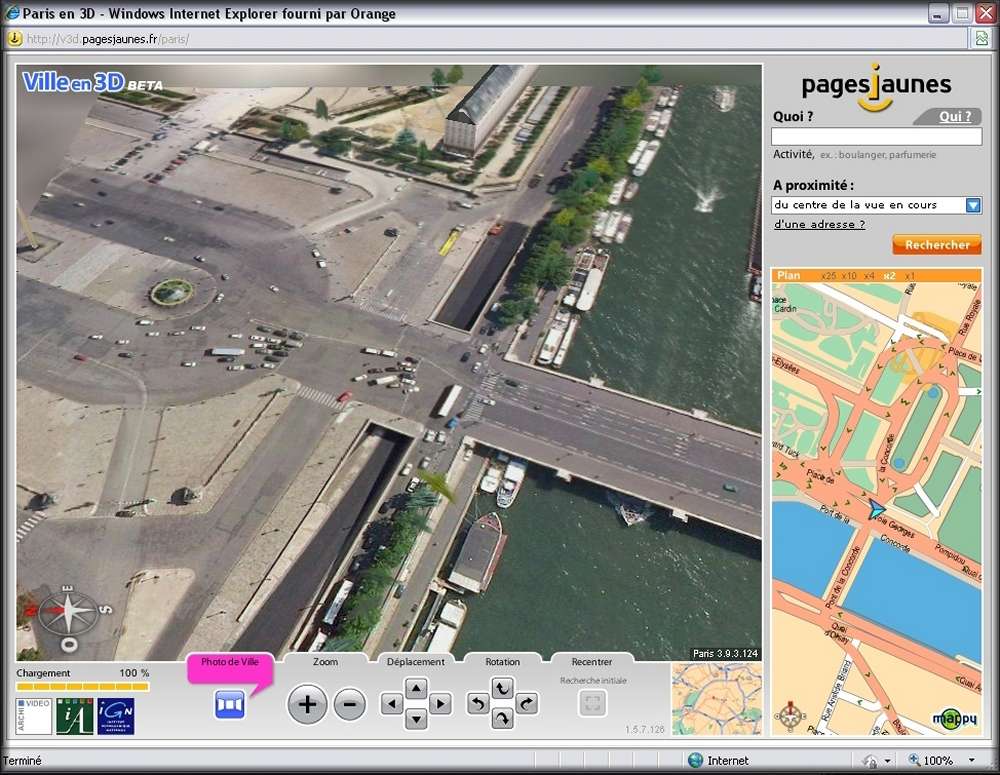Select the x4 plan zoom level

869,275
